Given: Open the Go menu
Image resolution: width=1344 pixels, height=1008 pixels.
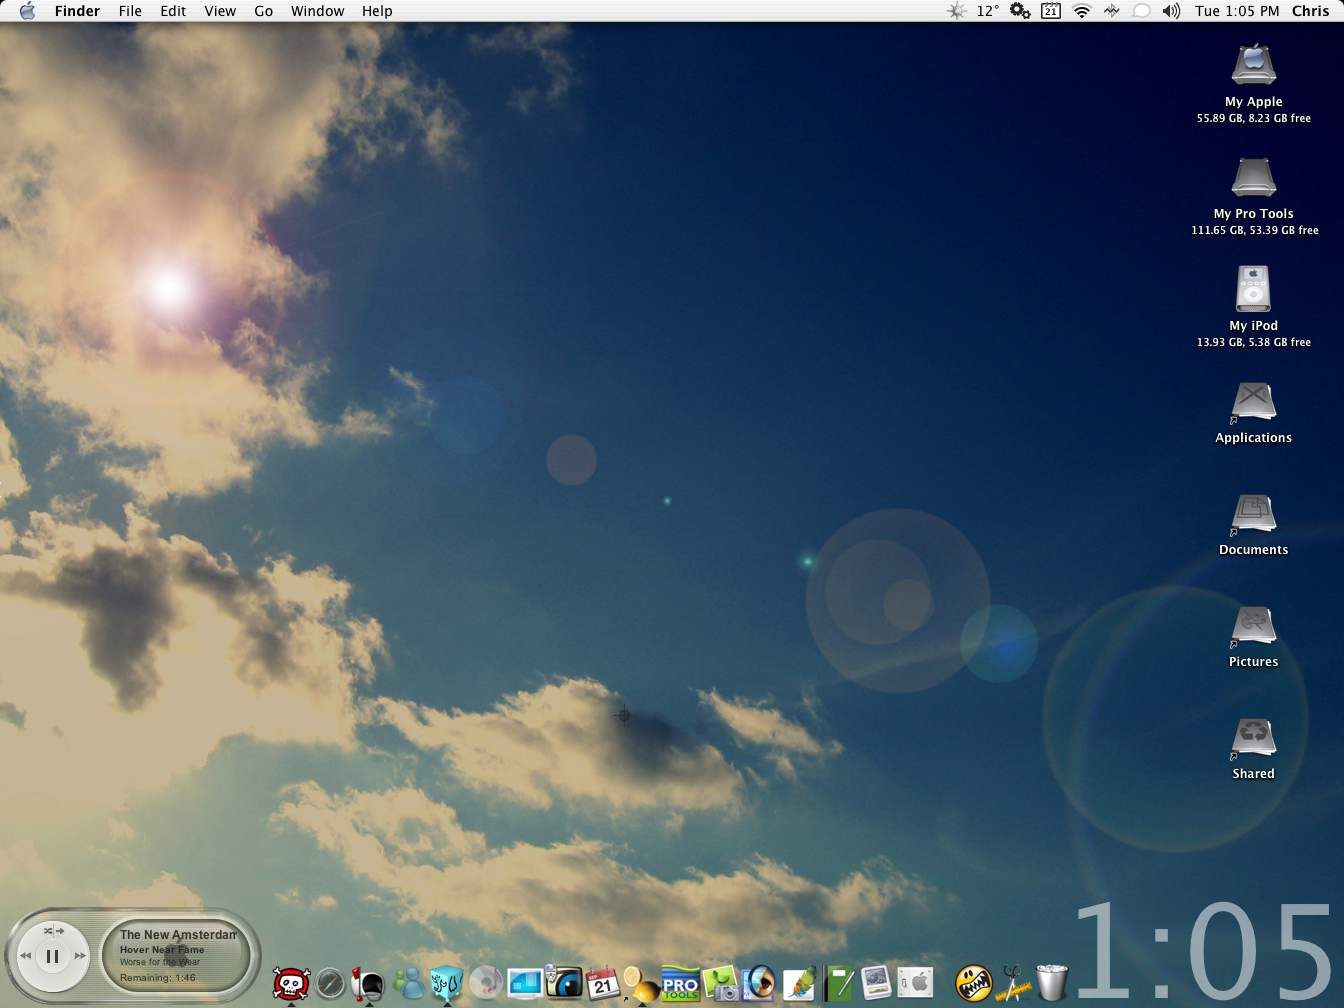Looking at the screenshot, I should click(x=263, y=11).
